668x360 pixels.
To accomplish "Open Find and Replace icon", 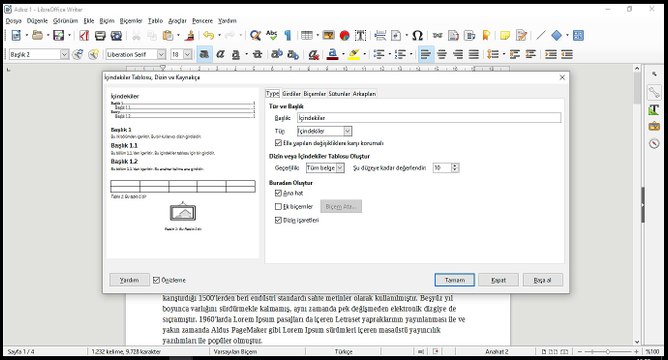I will coord(255,35).
